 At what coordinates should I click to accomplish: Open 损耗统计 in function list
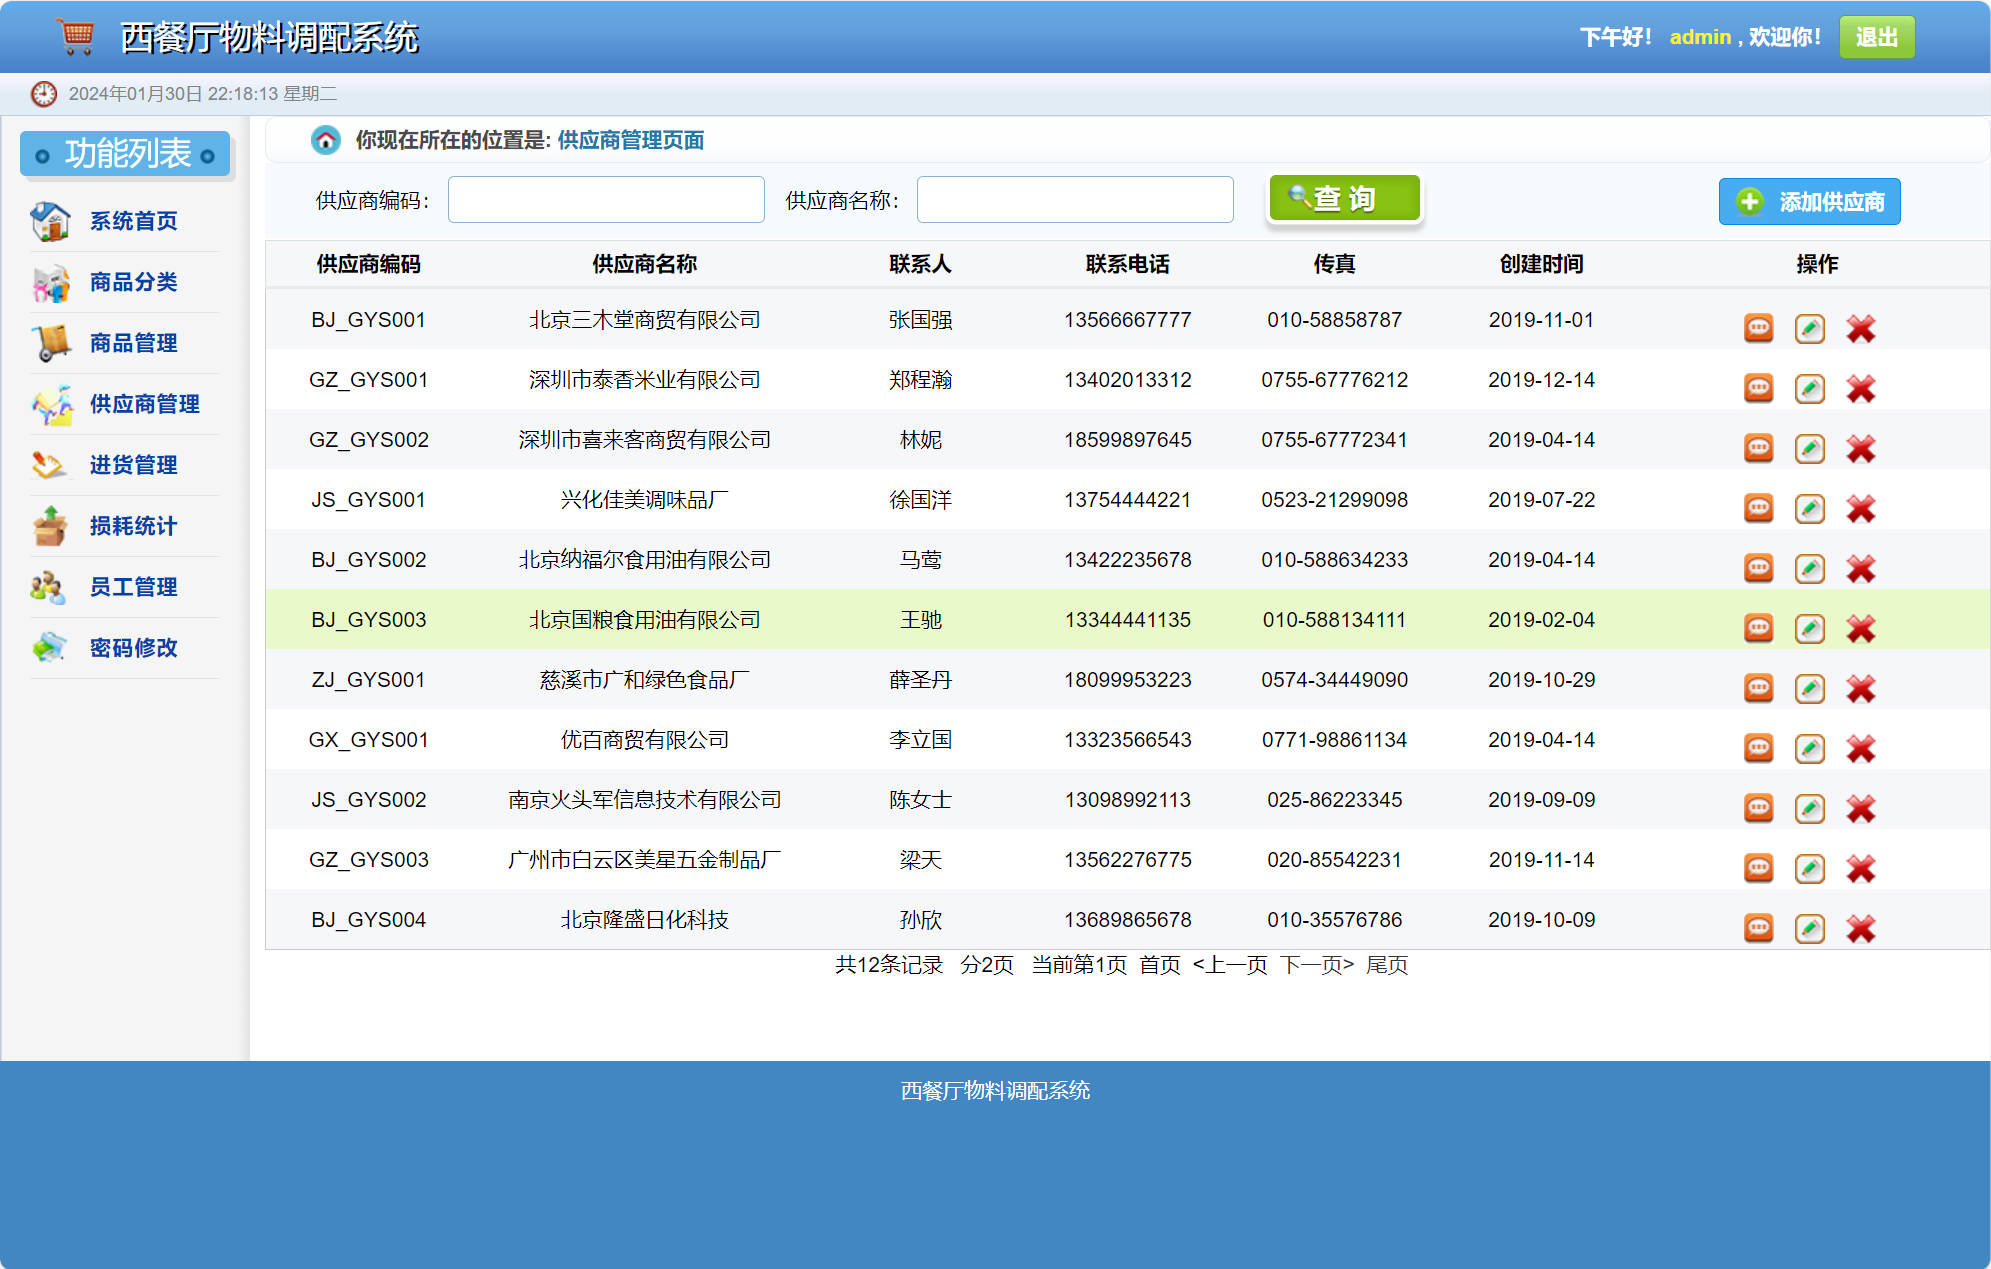(x=133, y=526)
